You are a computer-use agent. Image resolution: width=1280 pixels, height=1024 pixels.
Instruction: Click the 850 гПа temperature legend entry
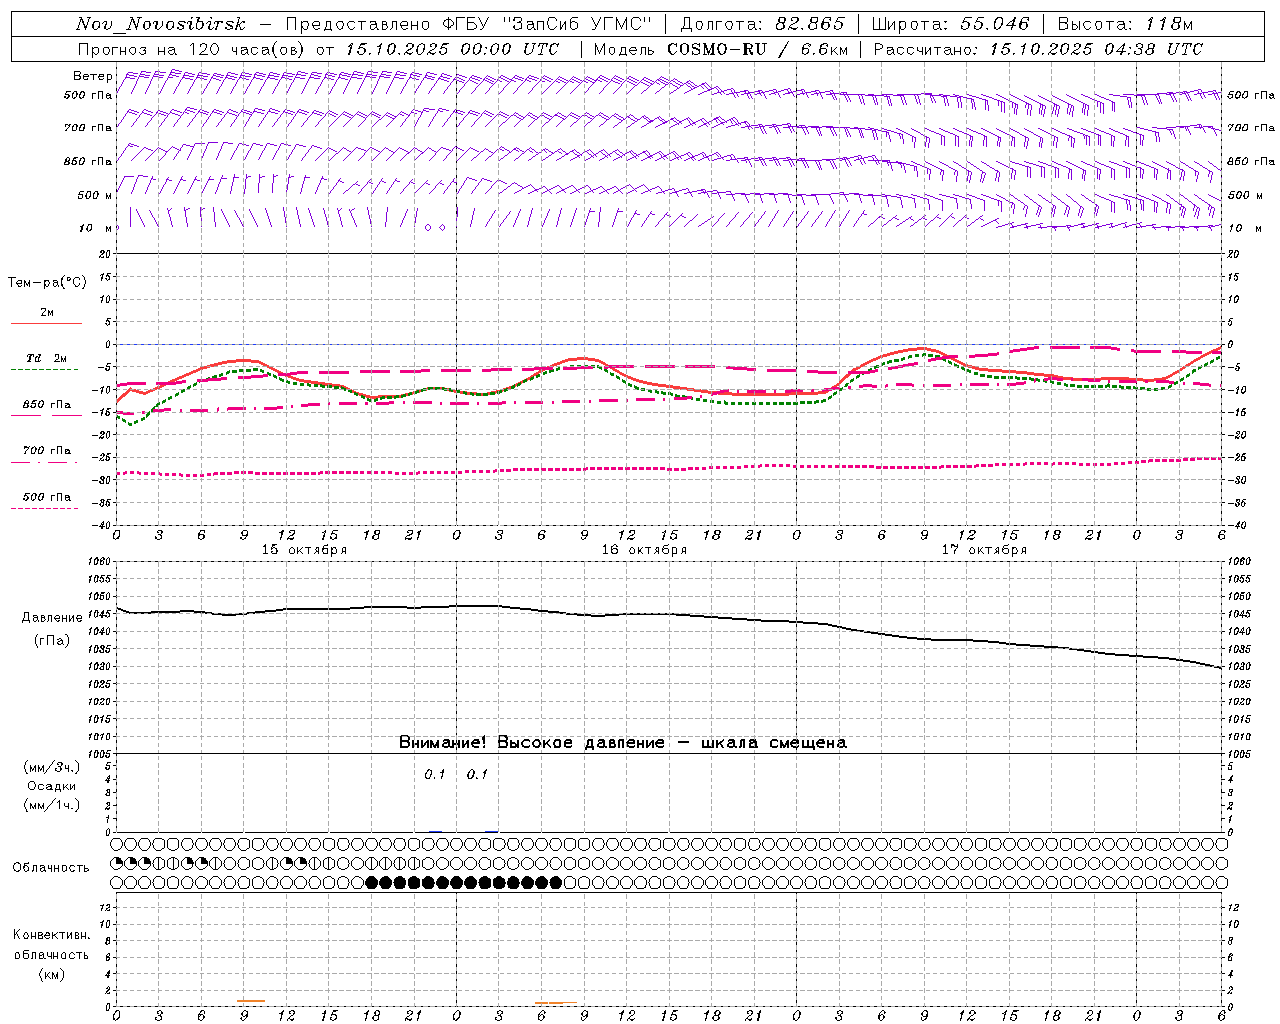point(47,405)
